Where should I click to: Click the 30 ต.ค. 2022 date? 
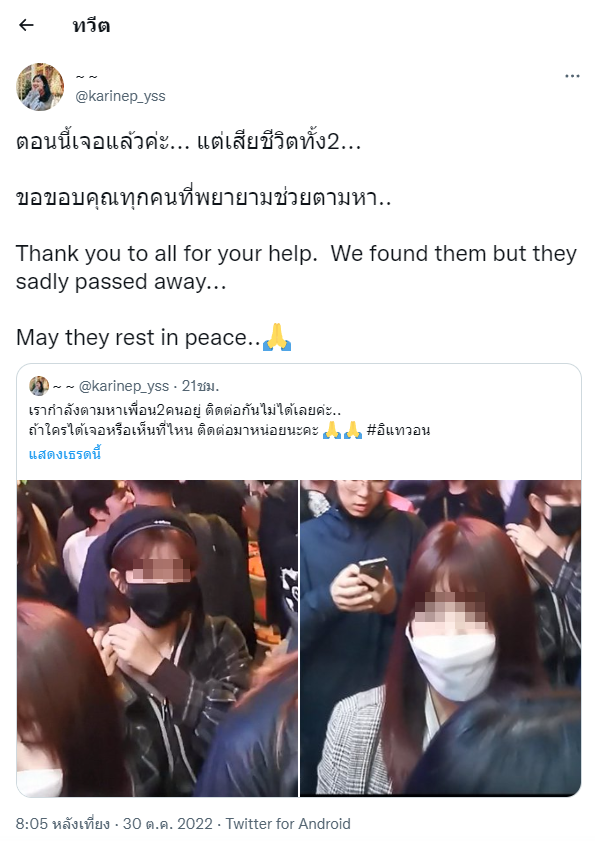[x=167, y=823]
